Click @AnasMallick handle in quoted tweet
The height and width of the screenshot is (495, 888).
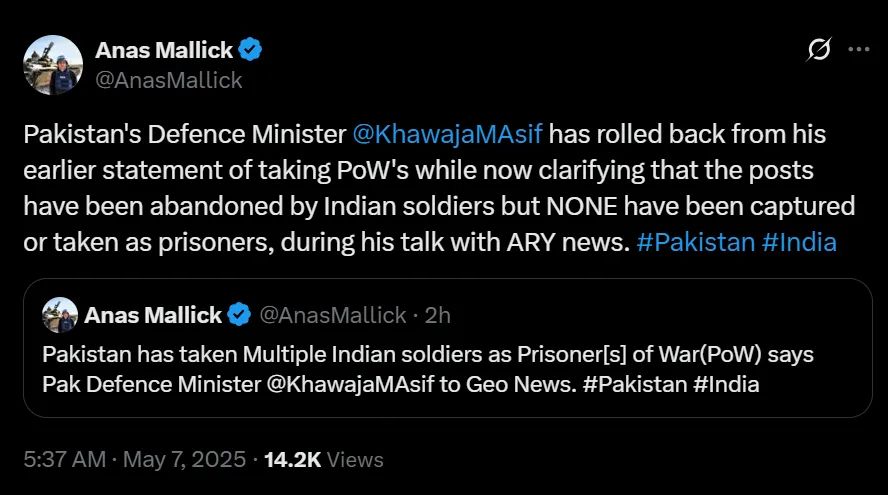click(332, 316)
